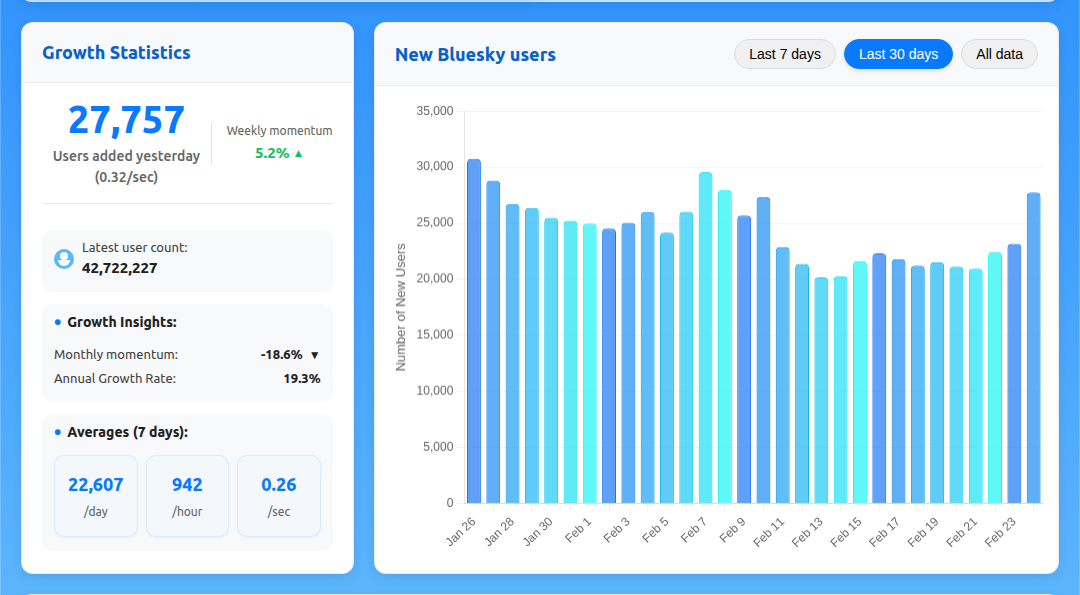The image size is (1080, 595).
Task: Click the 22,607 per day average card
Action: (96, 496)
